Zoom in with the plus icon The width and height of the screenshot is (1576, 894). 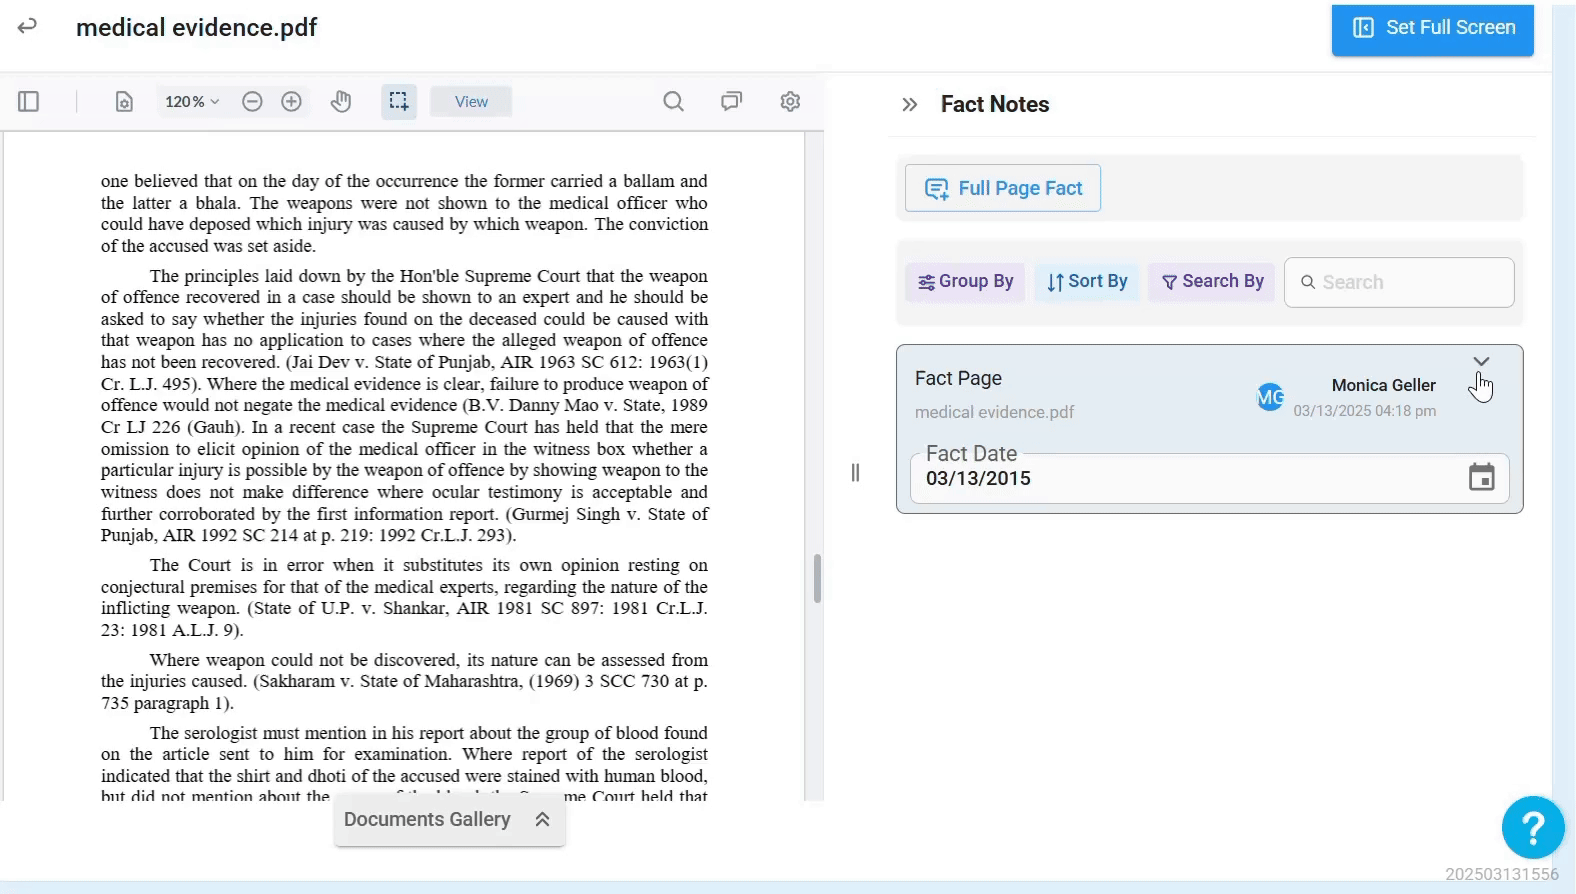291,101
